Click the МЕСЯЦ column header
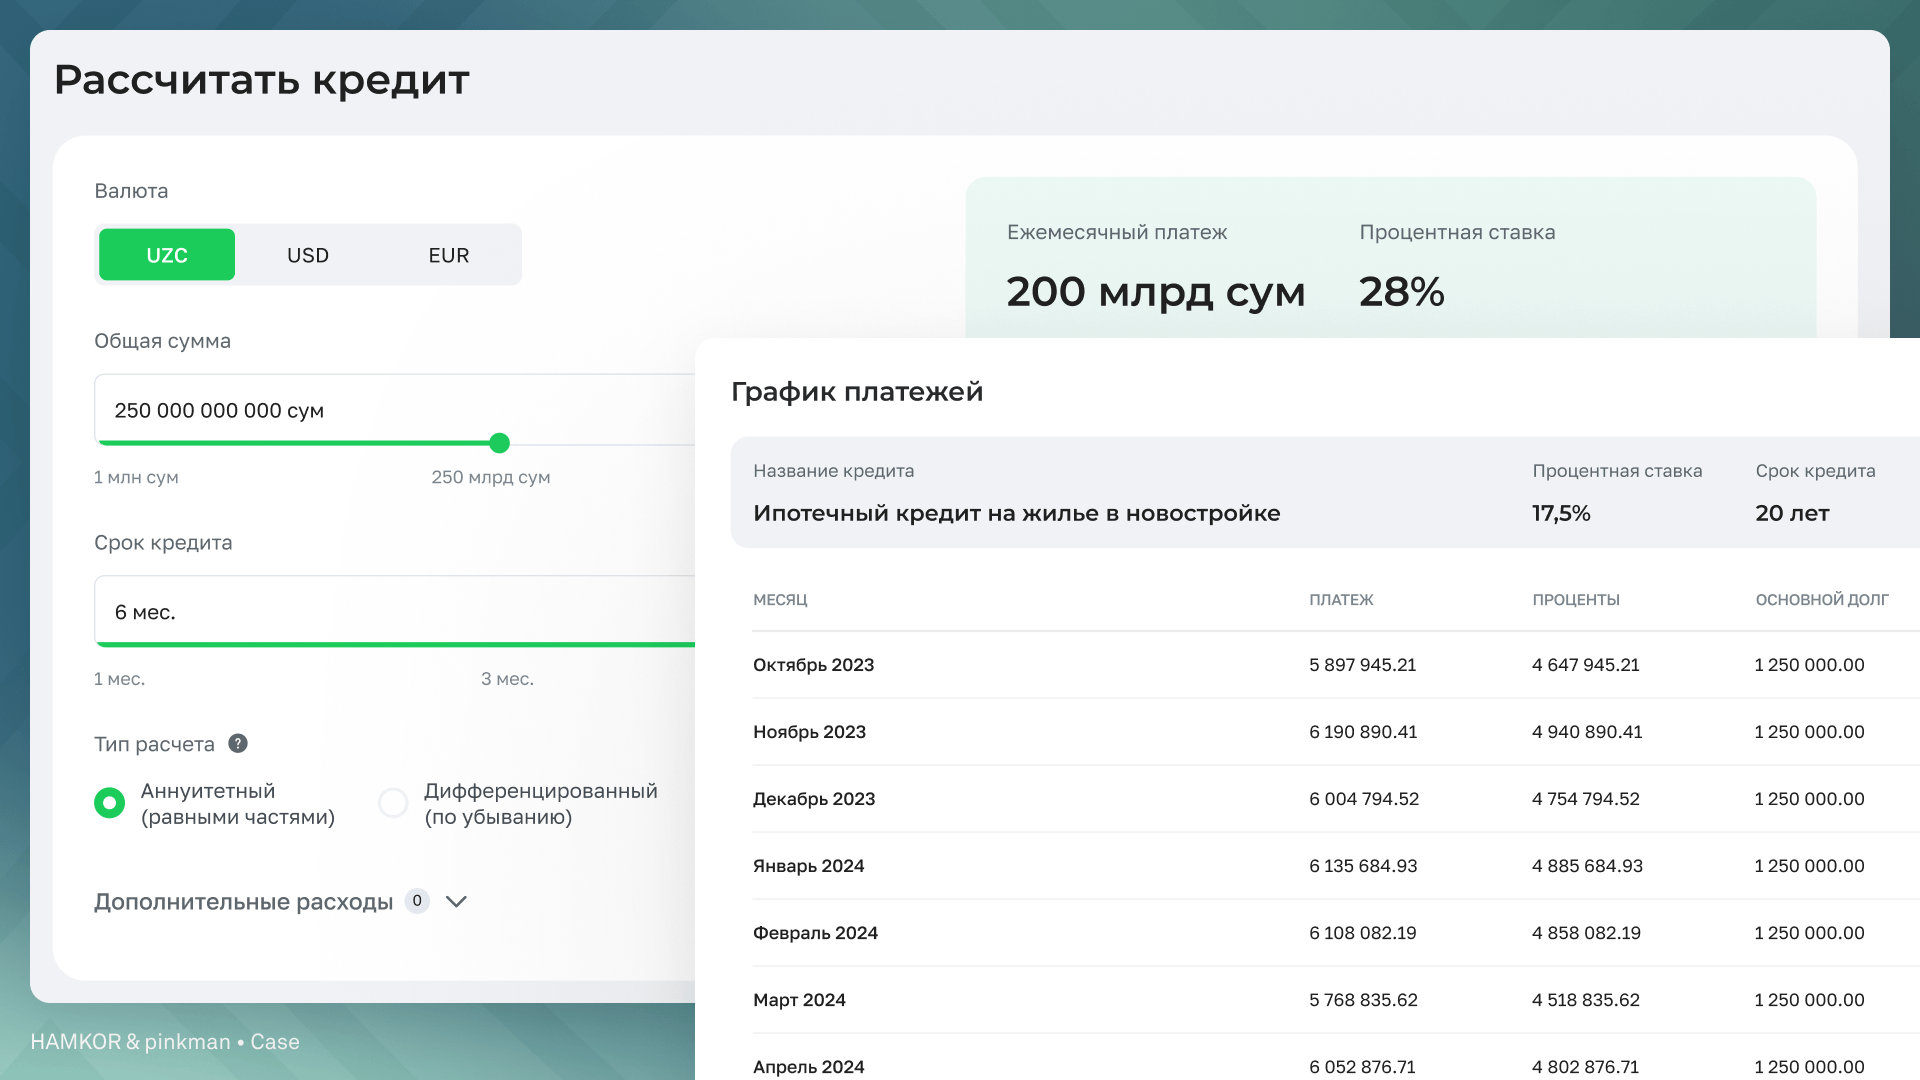 tap(780, 600)
